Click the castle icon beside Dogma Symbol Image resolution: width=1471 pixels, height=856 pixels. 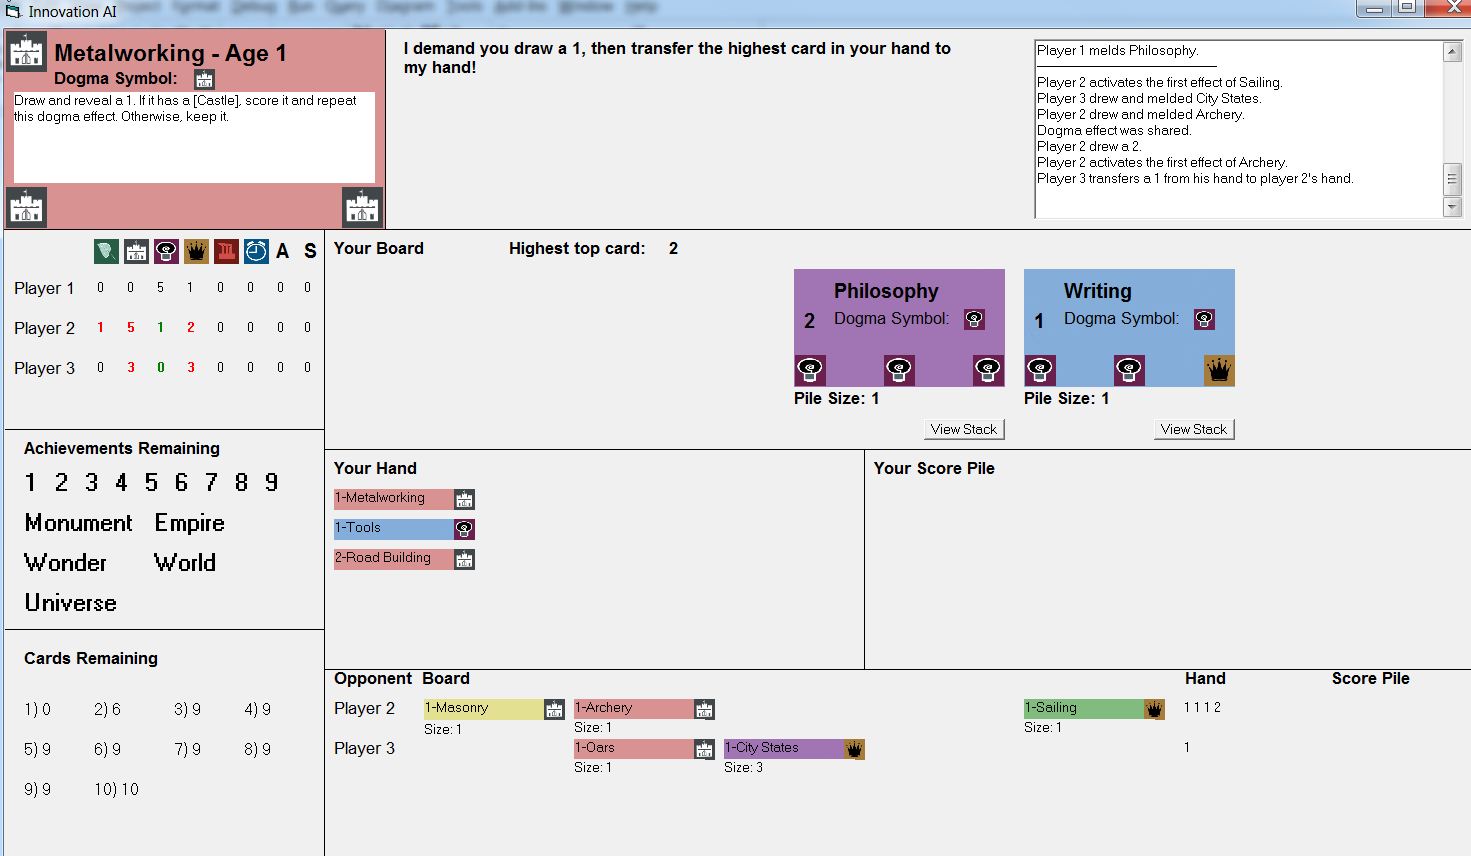204,80
